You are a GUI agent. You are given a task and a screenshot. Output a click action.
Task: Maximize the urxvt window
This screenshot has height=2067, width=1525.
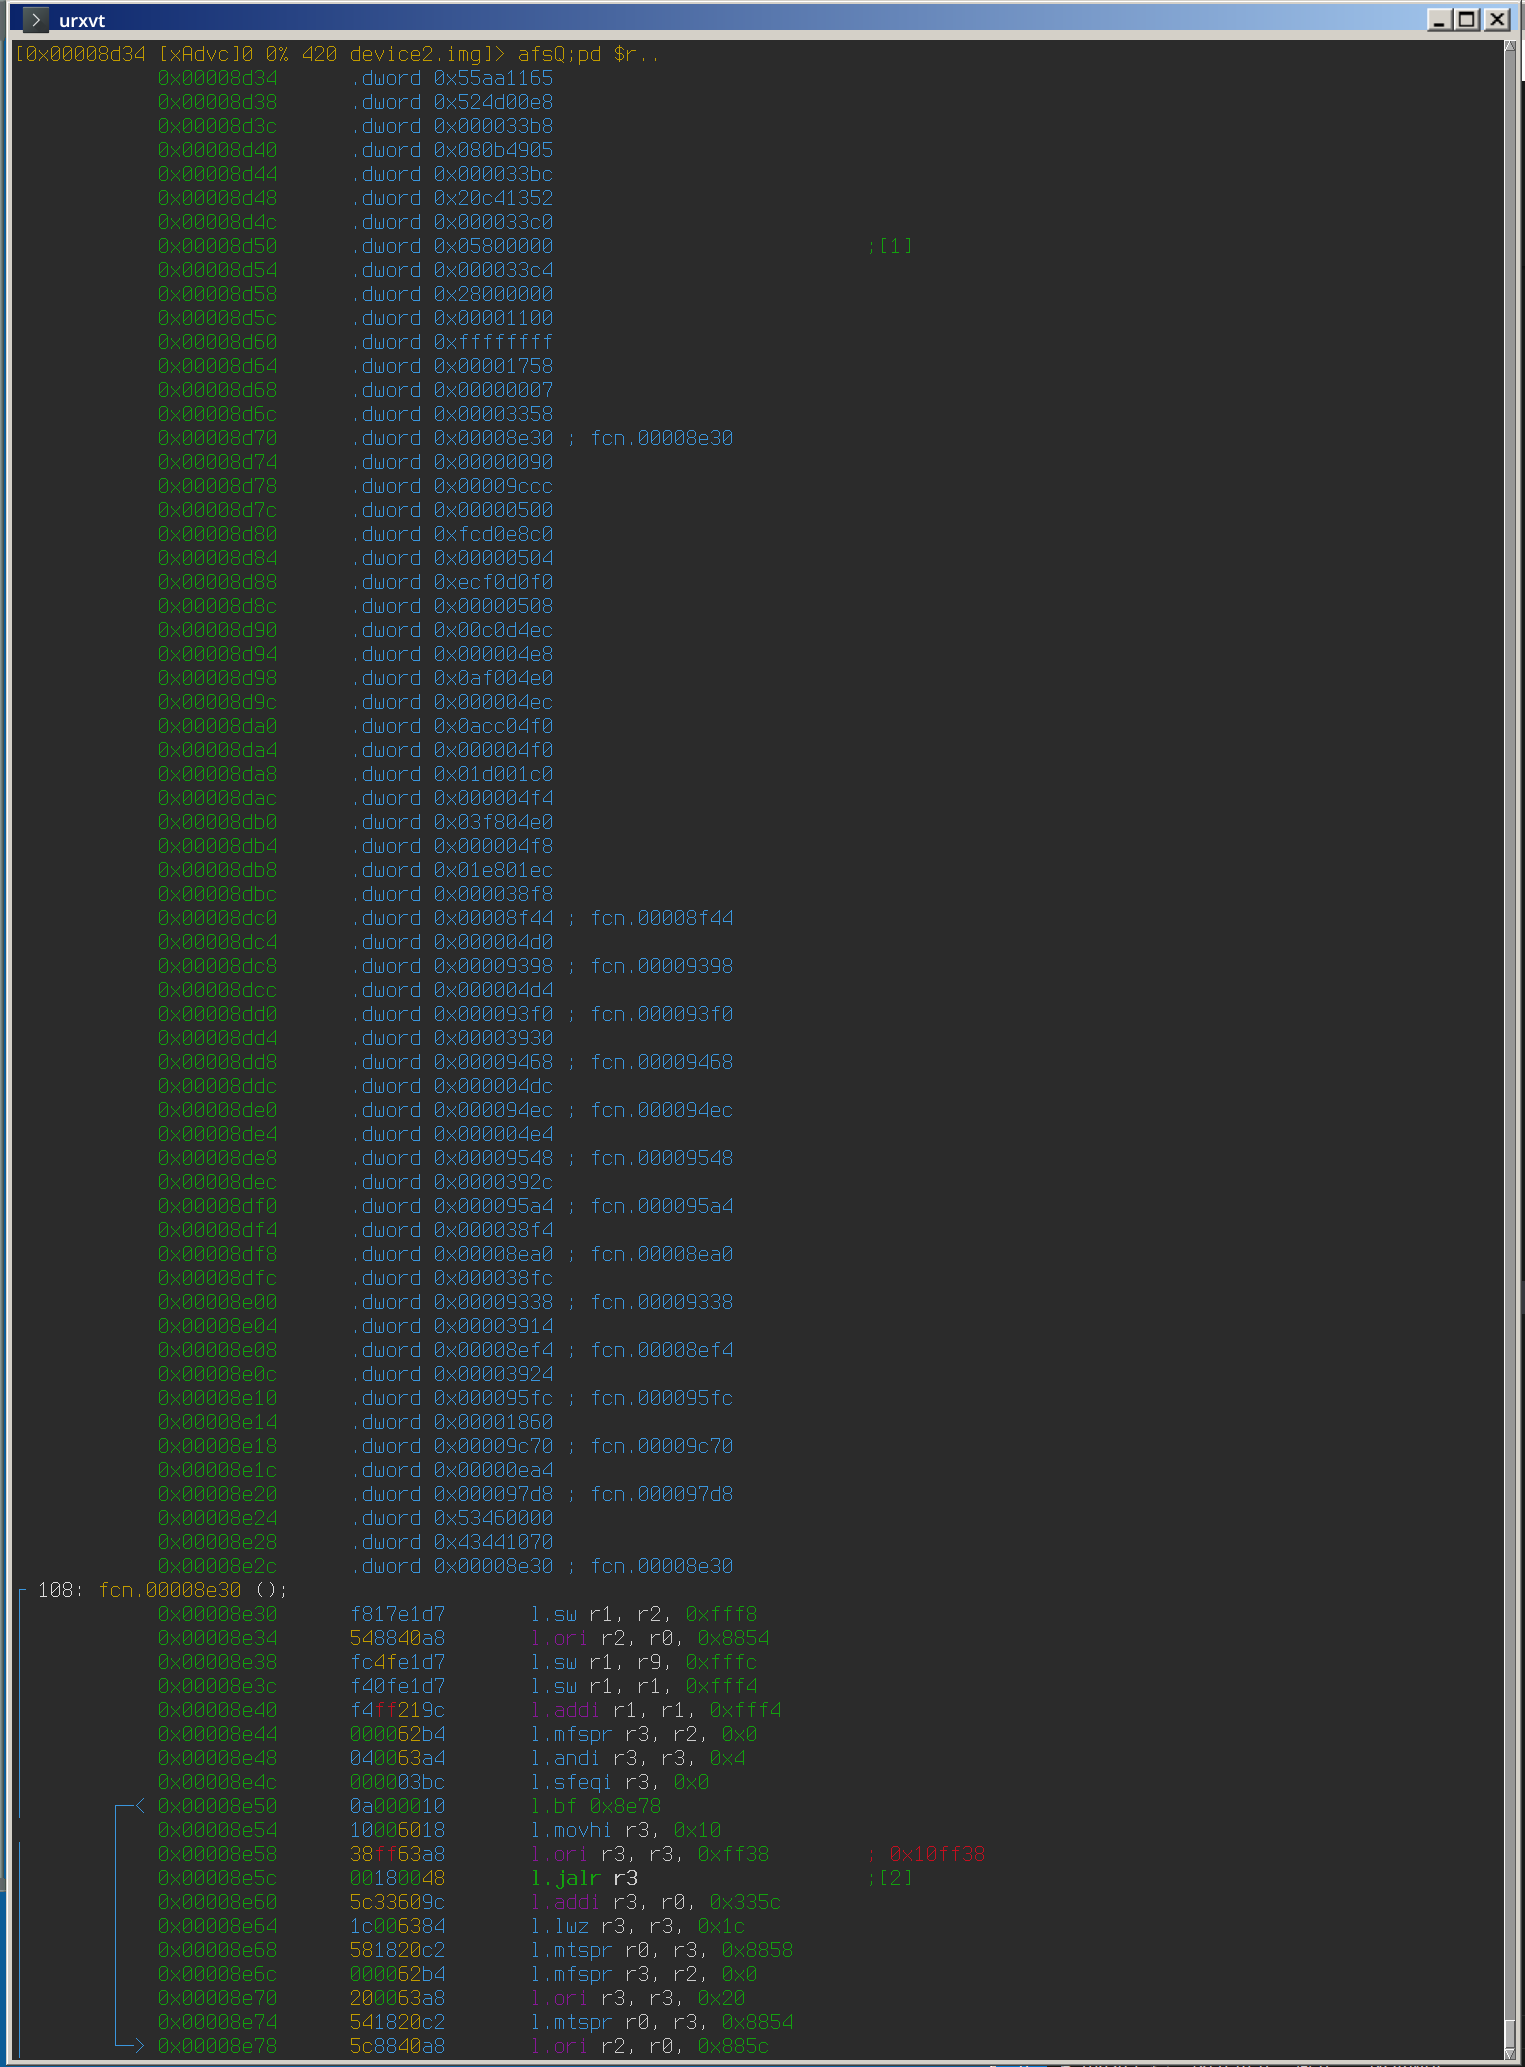pos(1467,19)
